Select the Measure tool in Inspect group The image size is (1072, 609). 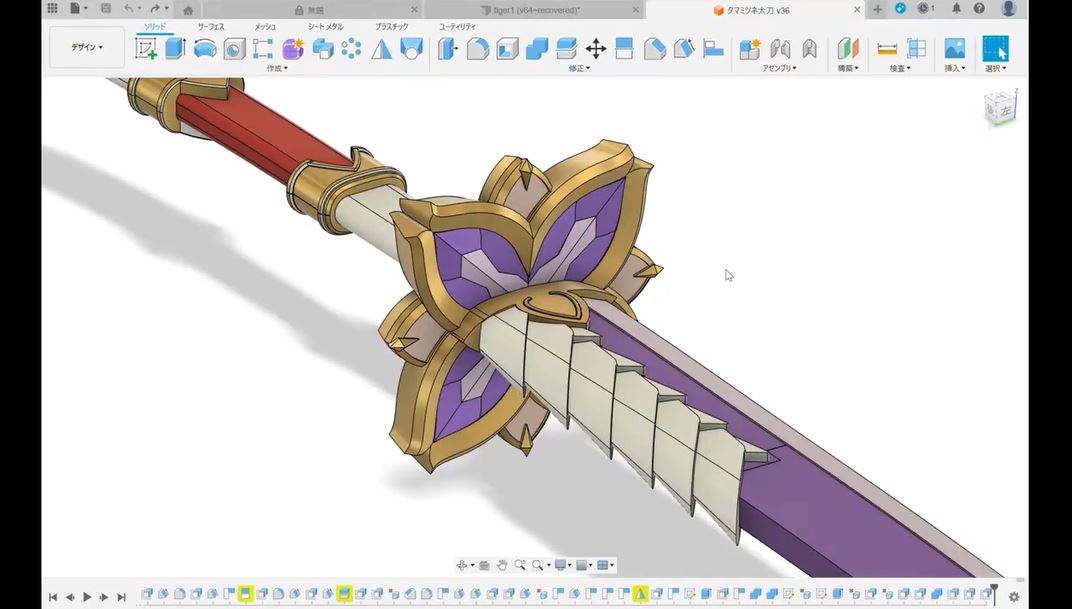(x=887, y=49)
